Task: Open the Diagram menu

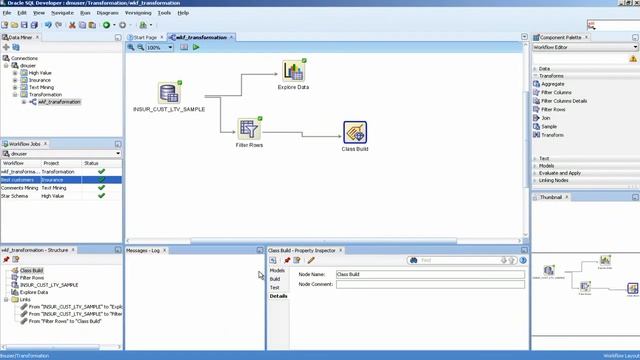Action: pyautogui.click(x=107, y=13)
